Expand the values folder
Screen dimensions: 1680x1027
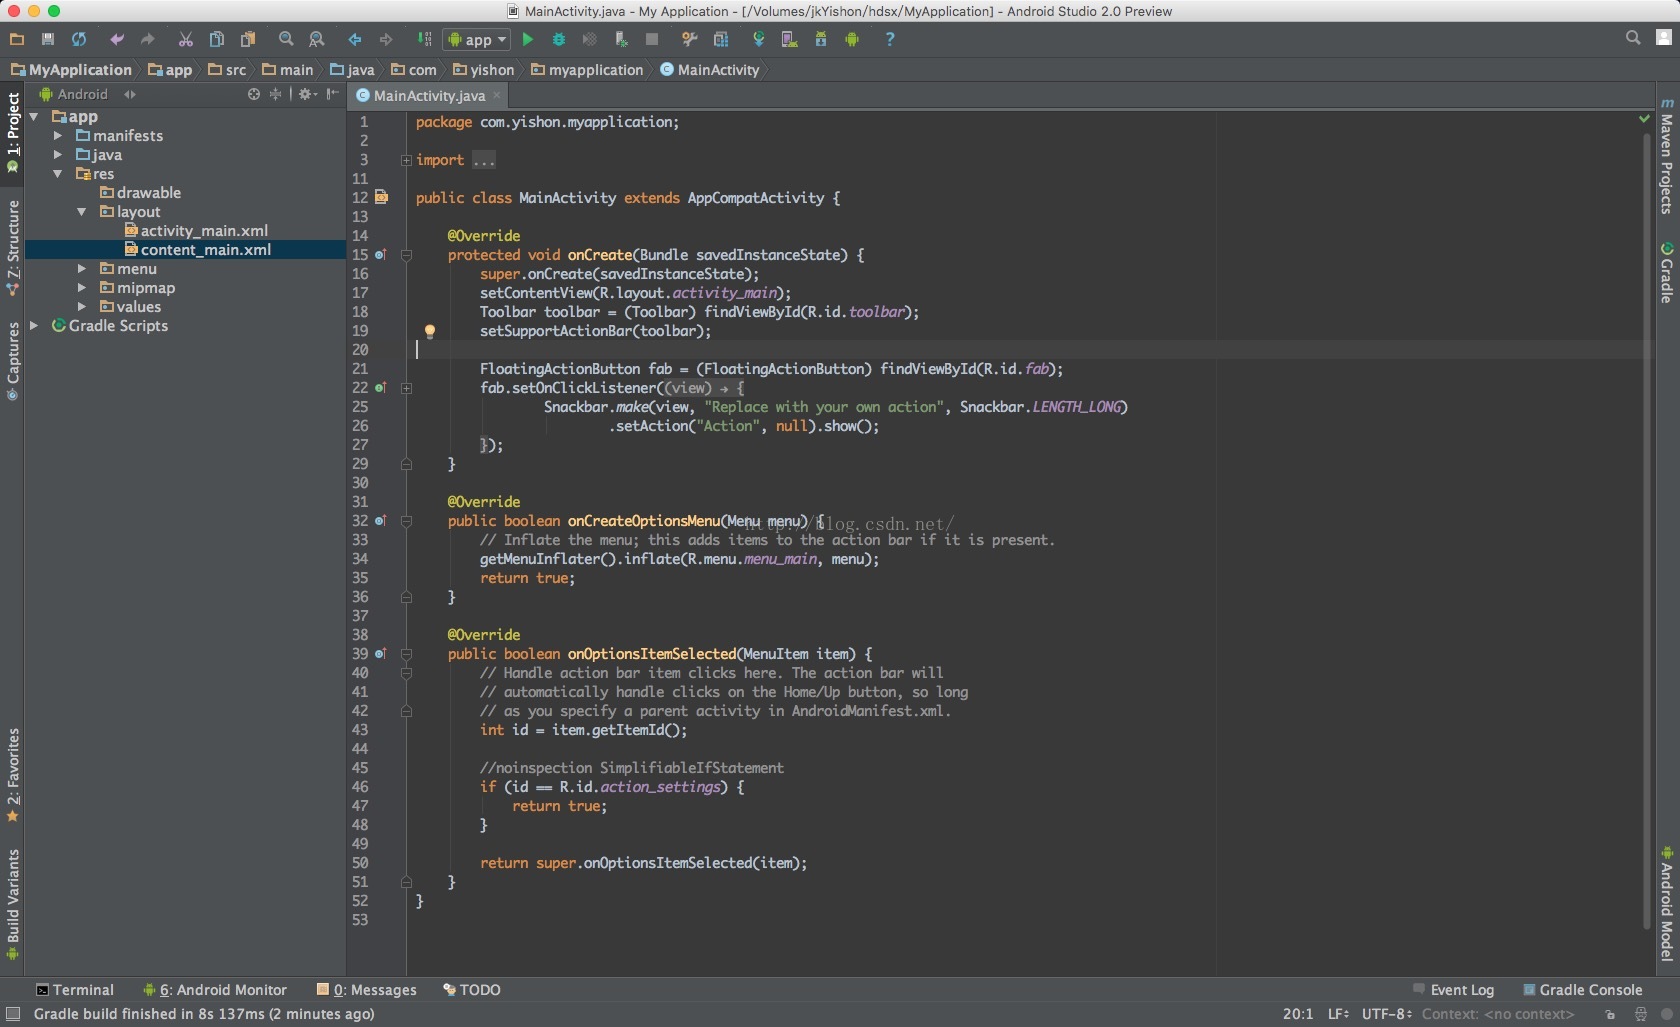[x=82, y=307]
